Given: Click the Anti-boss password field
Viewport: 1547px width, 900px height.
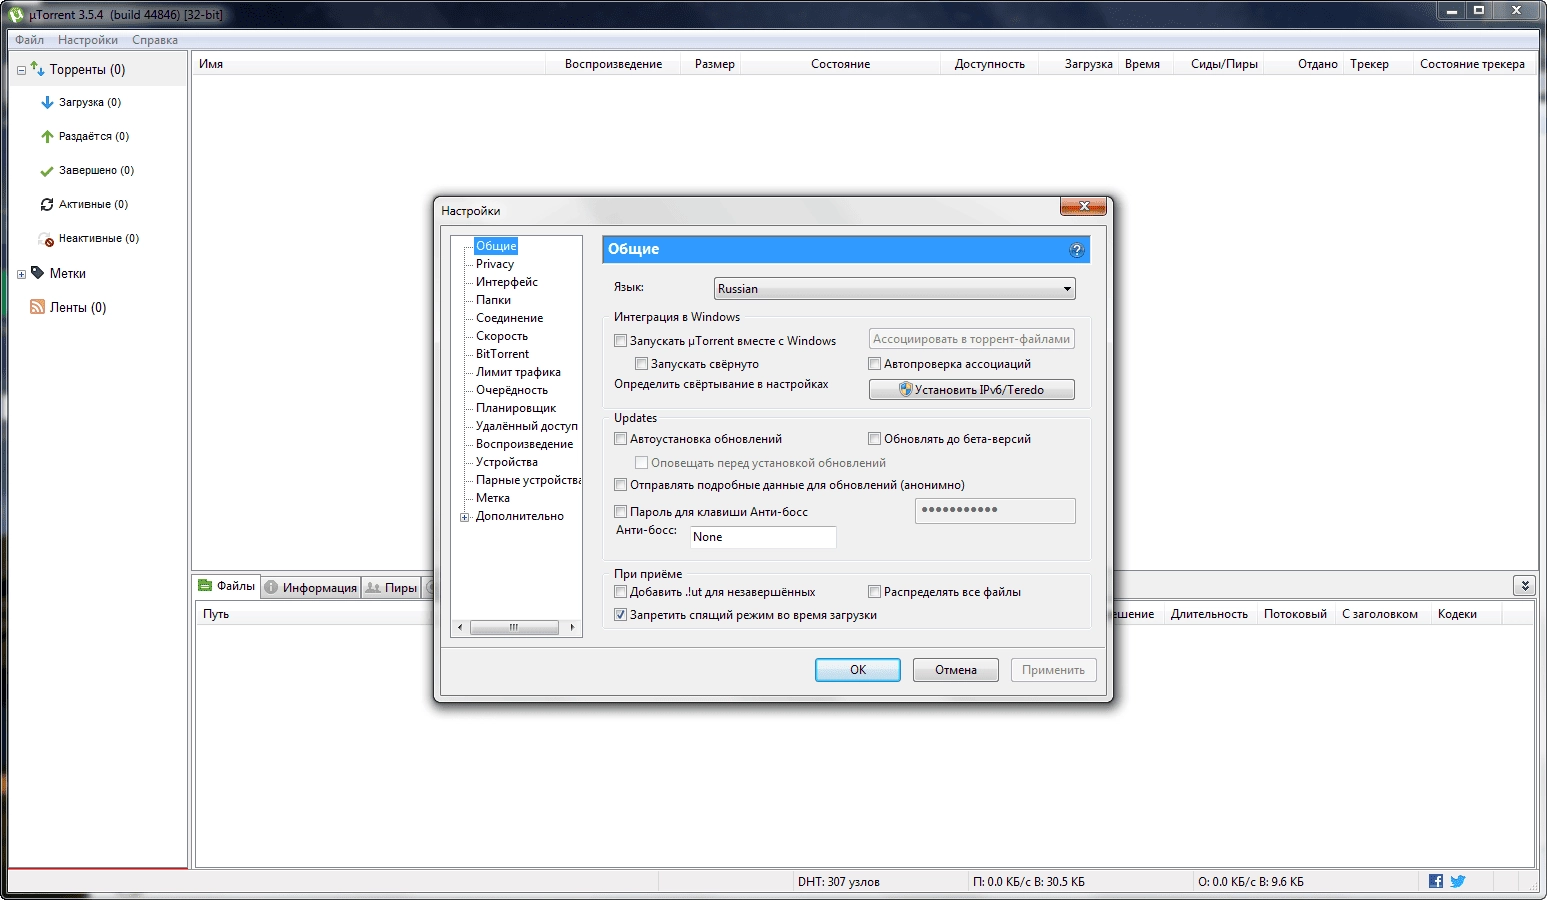Looking at the screenshot, I should click(995, 510).
